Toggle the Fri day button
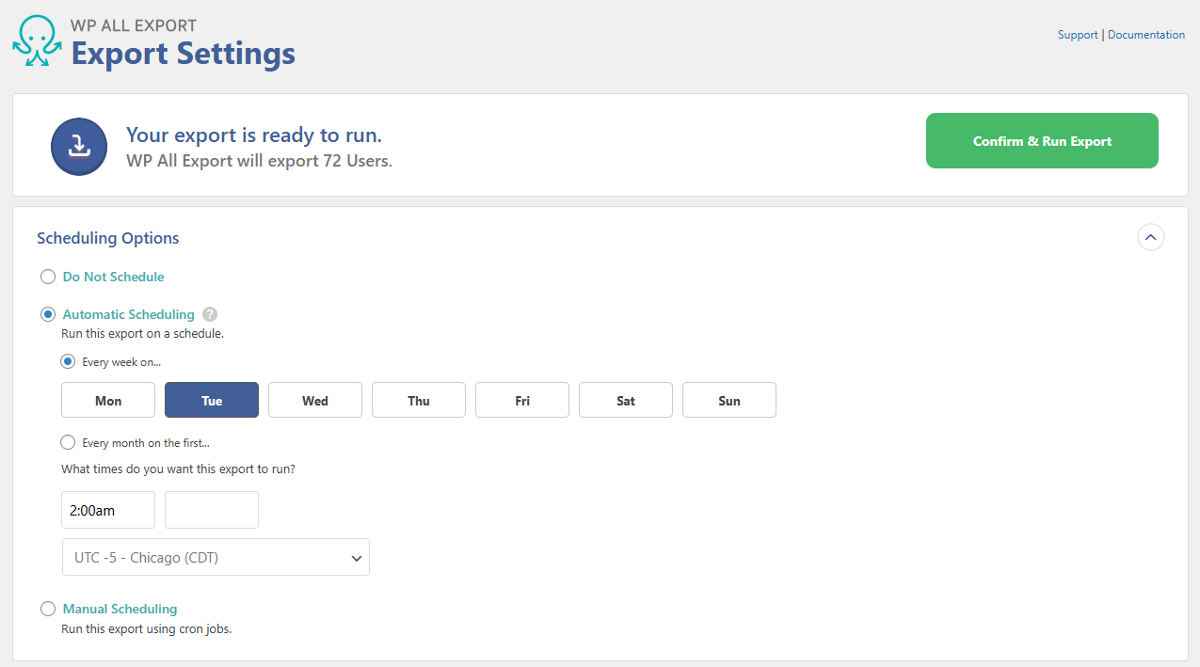 coord(522,400)
